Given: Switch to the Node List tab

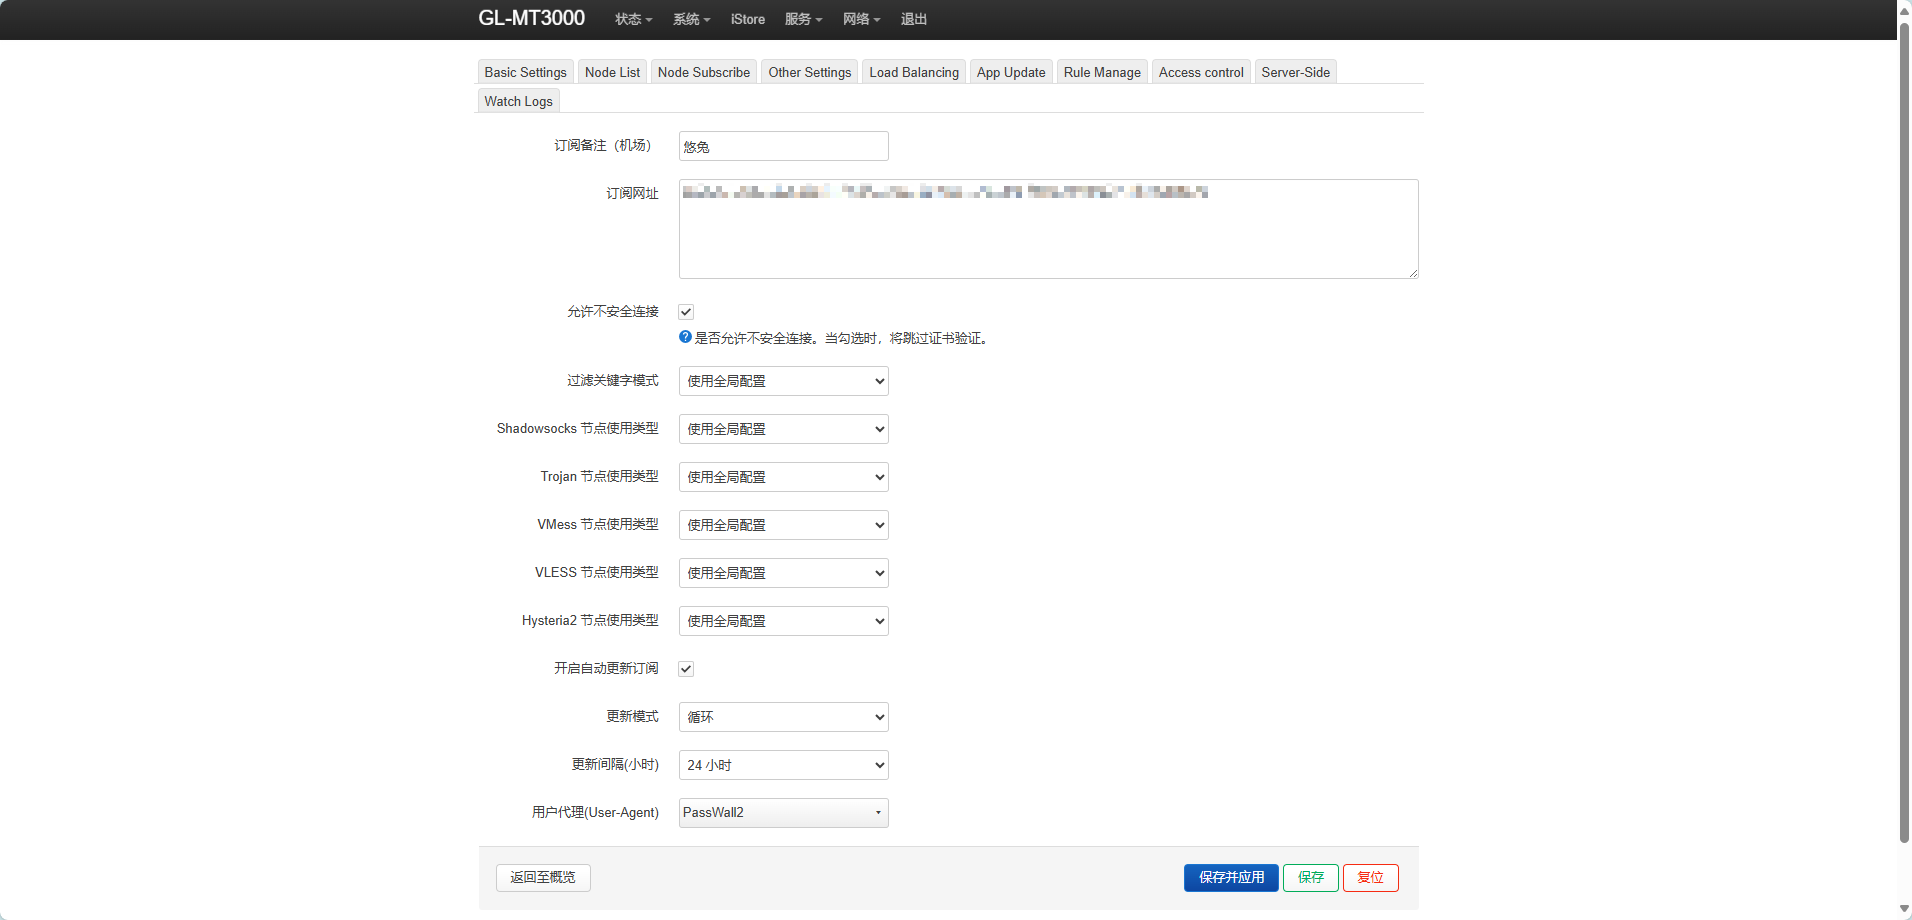Looking at the screenshot, I should (611, 71).
